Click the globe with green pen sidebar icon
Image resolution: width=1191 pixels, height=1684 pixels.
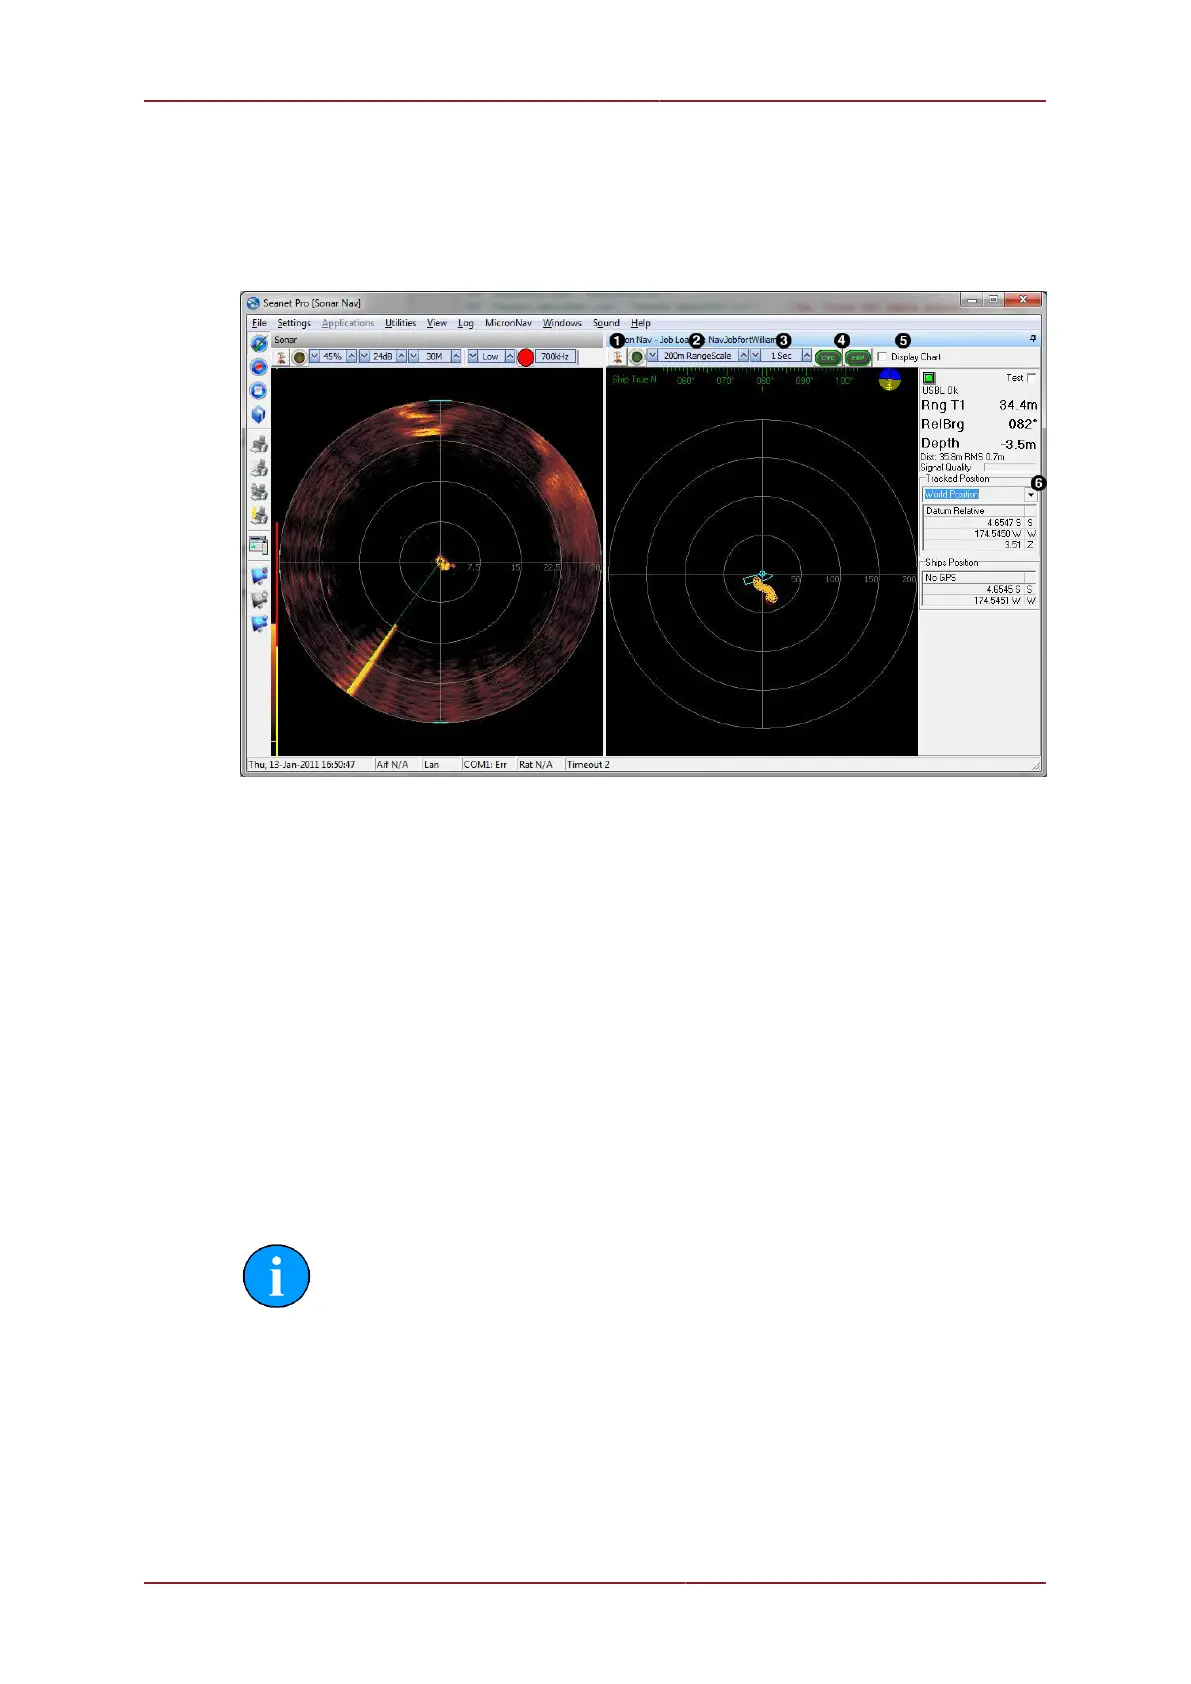tap(259, 343)
